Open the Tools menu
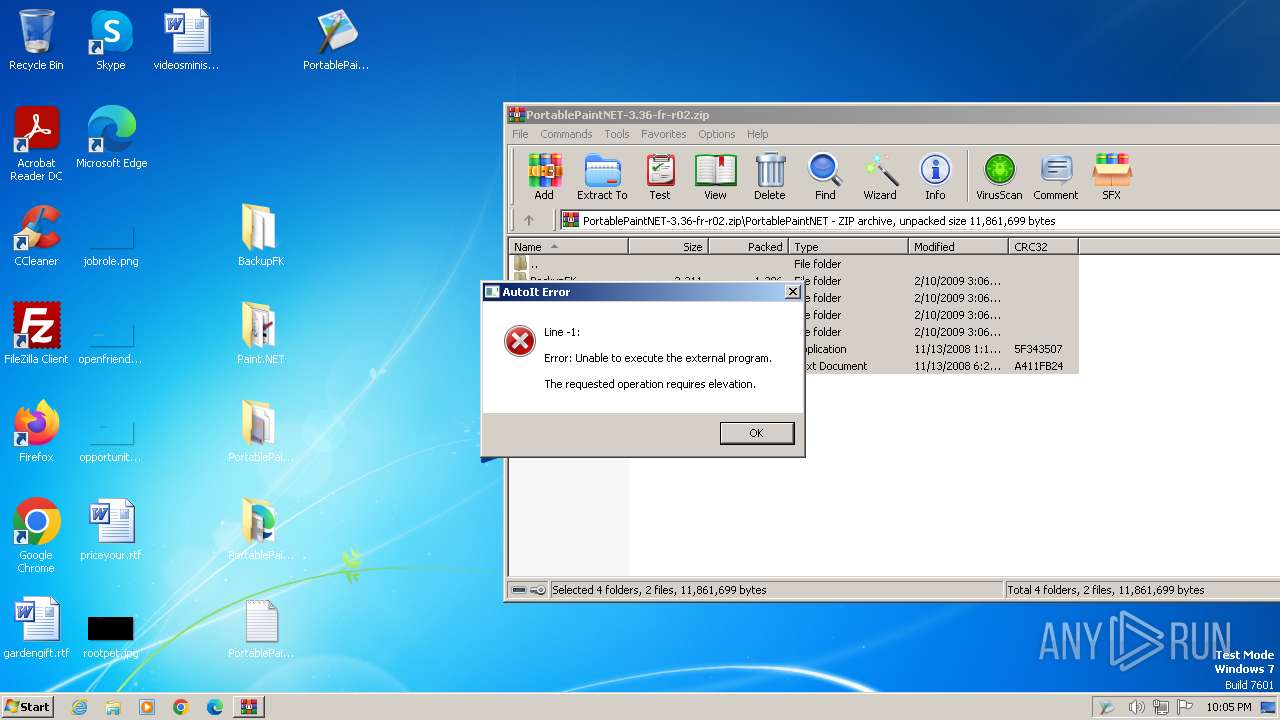 point(617,134)
